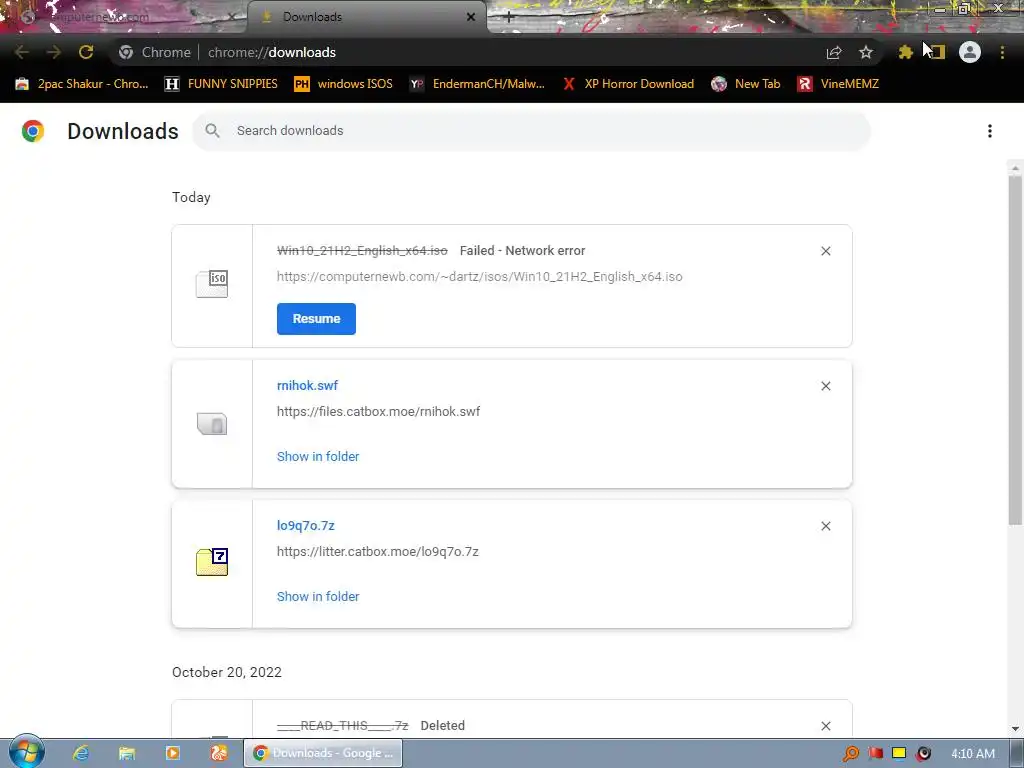Remove lo9q7o.7z entry from list
1024x768 pixels.
pos(825,526)
